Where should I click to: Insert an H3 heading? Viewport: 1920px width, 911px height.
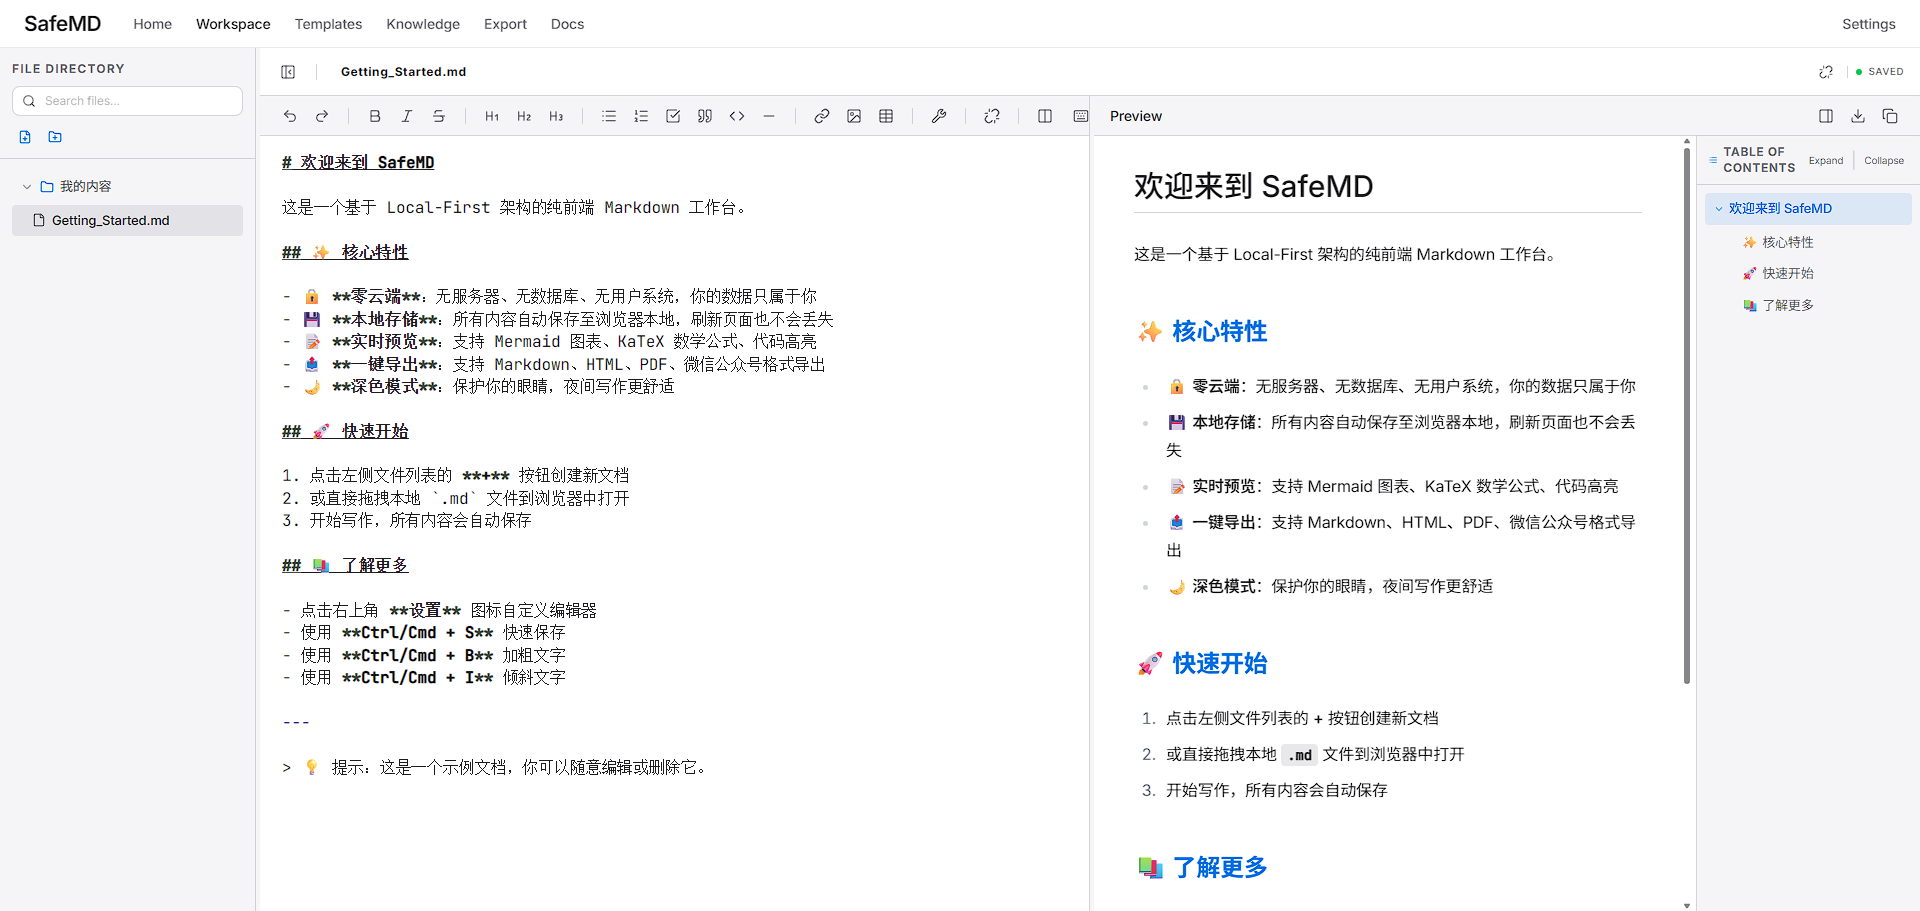click(556, 116)
